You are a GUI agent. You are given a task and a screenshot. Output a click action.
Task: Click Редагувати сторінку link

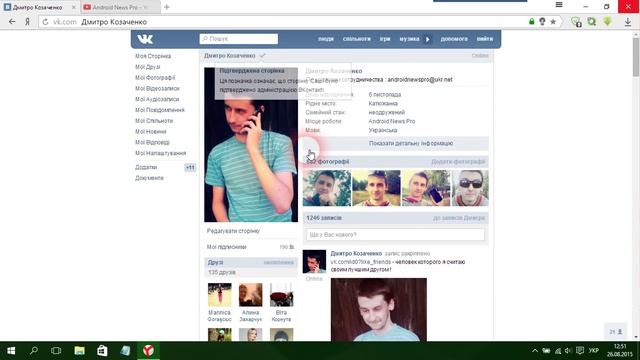(233, 231)
